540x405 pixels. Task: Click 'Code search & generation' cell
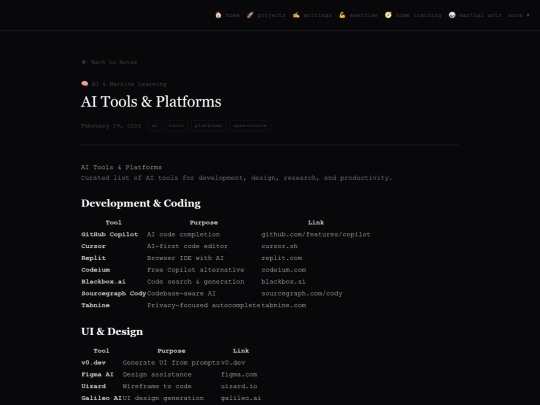click(x=196, y=282)
